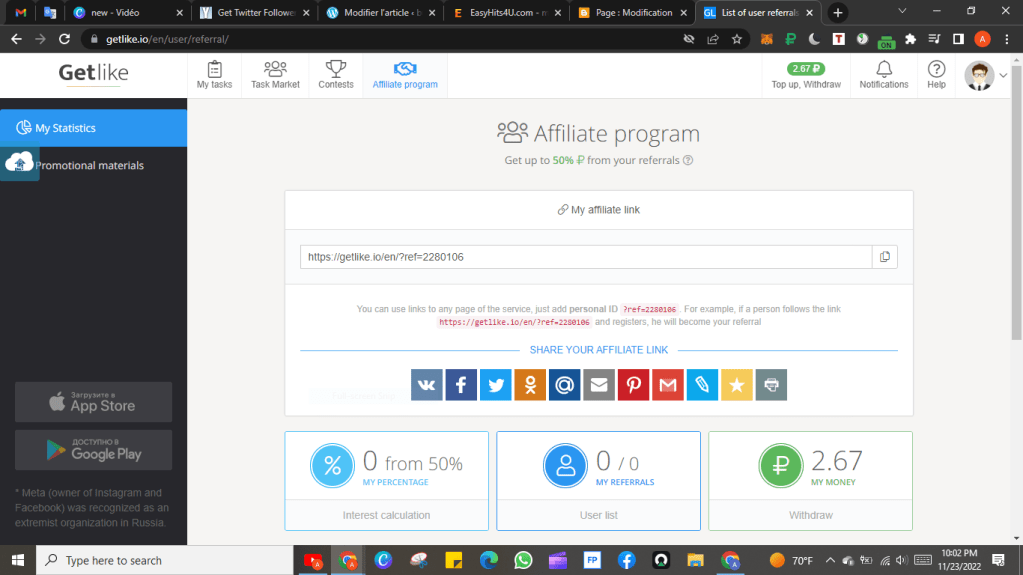The height and width of the screenshot is (575, 1023).
Task: Open the Help question mark icon
Action: tap(936, 75)
